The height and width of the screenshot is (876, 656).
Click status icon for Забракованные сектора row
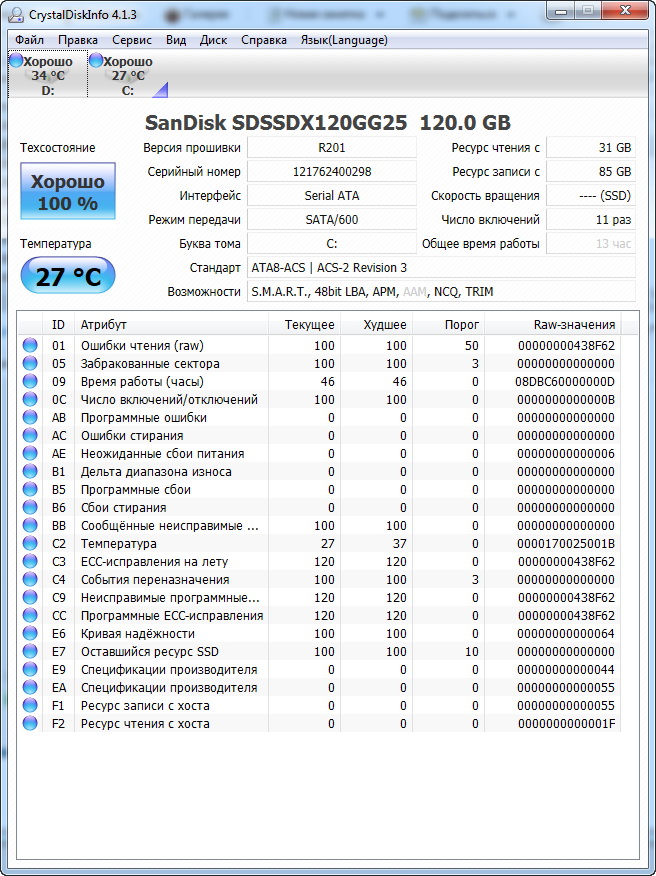point(30,364)
